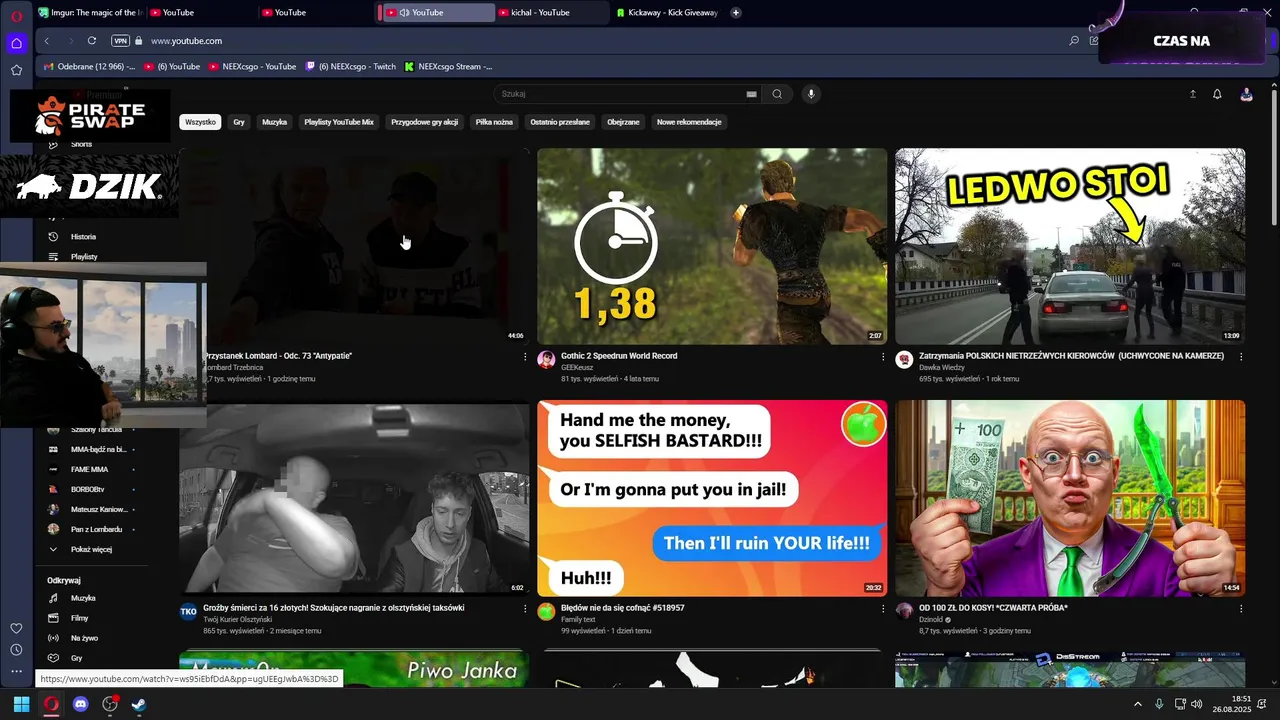
Task: Open more options for Błędów nie da się video
Action: pyautogui.click(x=883, y=609)
